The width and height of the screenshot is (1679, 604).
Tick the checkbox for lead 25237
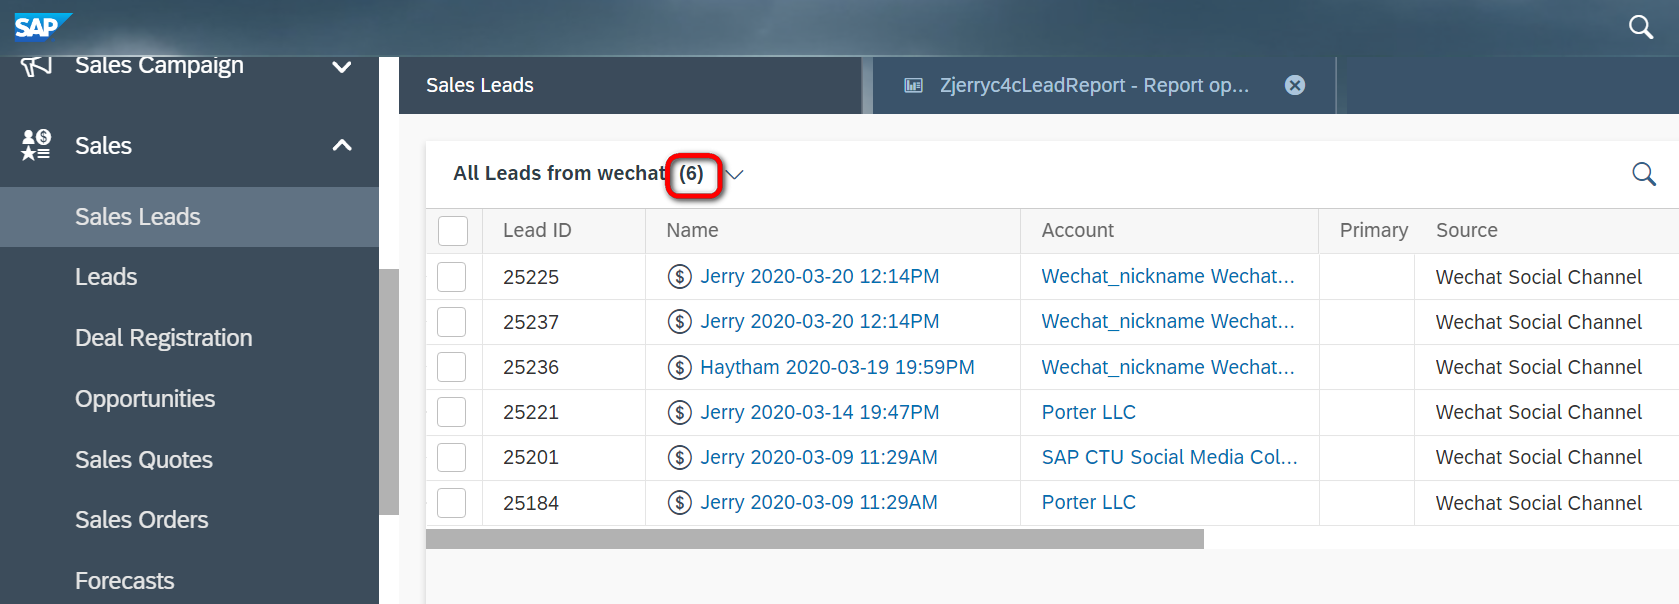(452, 322)
